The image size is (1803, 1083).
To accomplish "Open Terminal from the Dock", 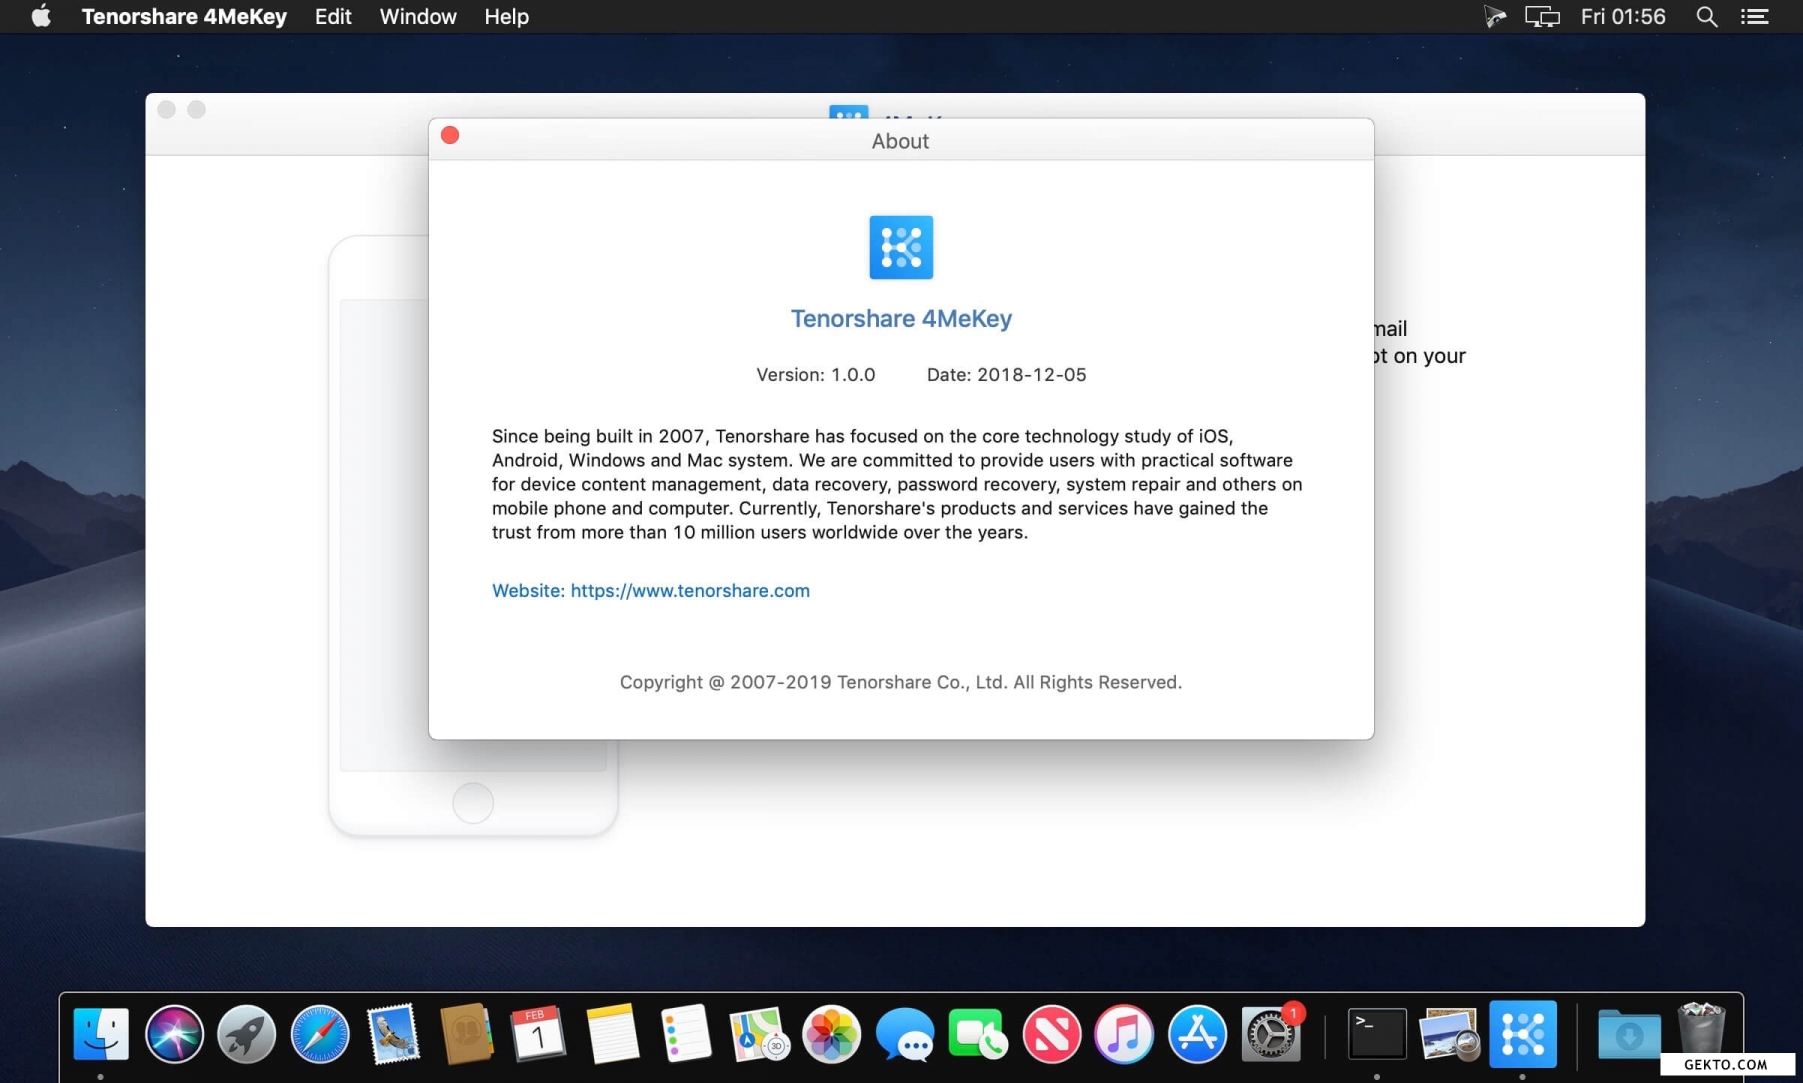I will pyautogui.click(x=1377, y=1033).
